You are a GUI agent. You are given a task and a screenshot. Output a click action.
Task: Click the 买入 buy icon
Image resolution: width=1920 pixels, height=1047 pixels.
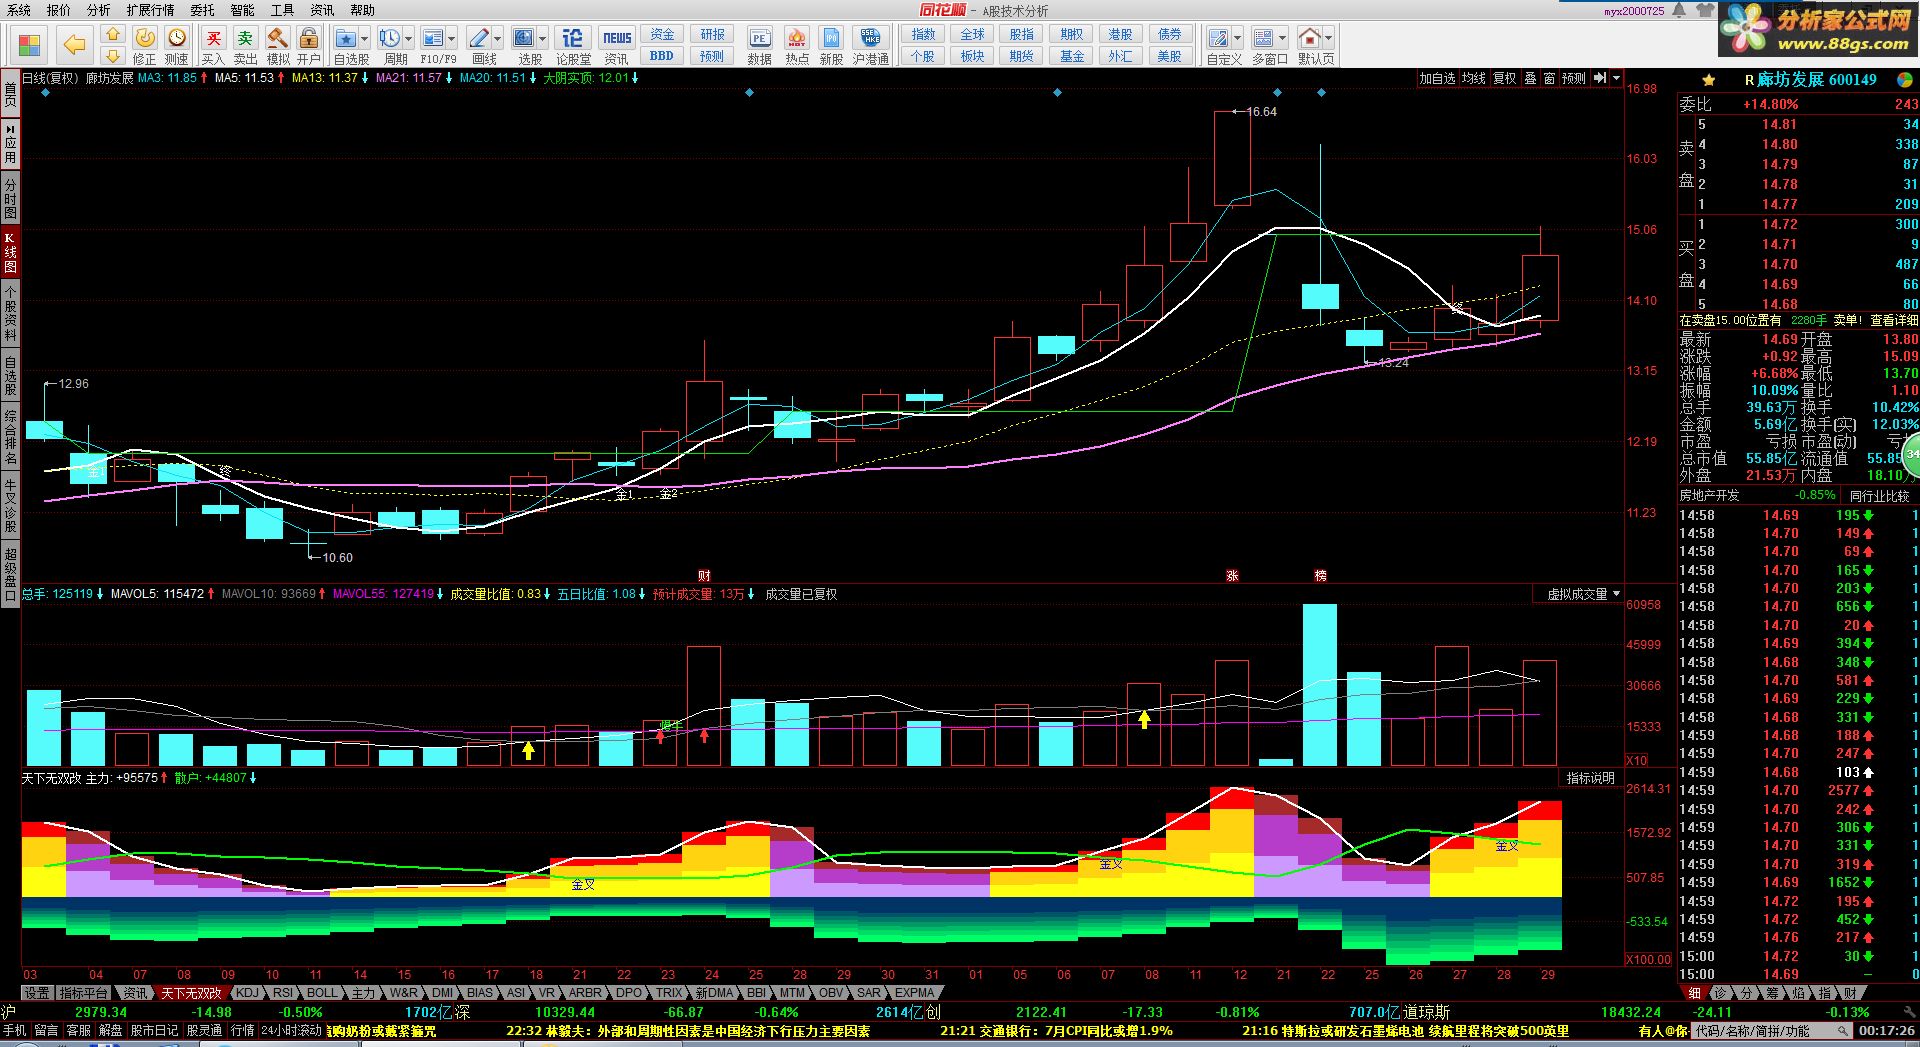[x=213, y=38]
